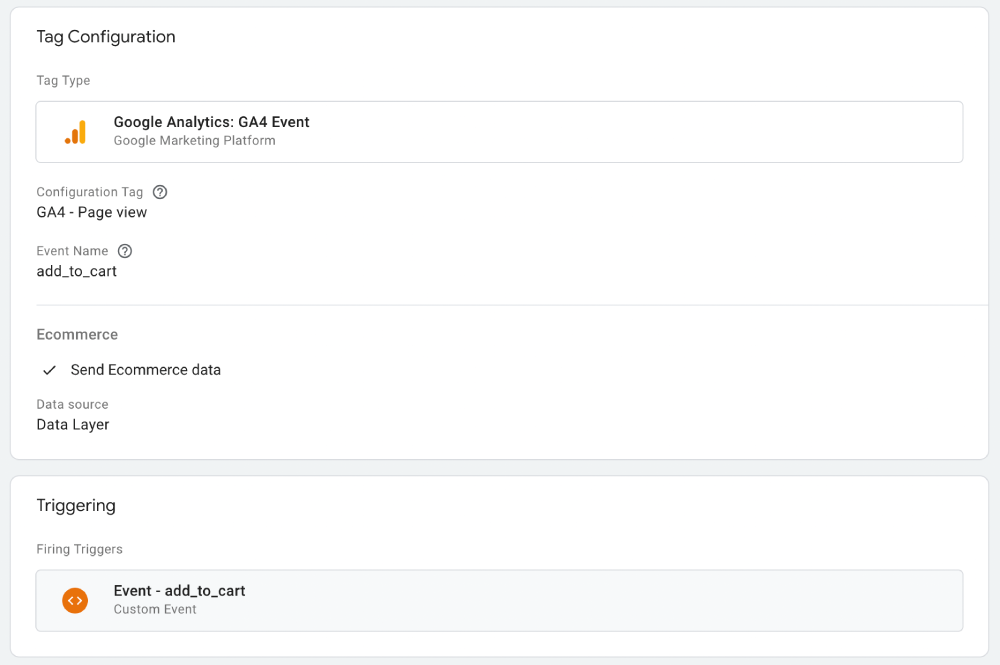
Task: Click the Google Marketing Platform subtitle
Action: point(195,141)
